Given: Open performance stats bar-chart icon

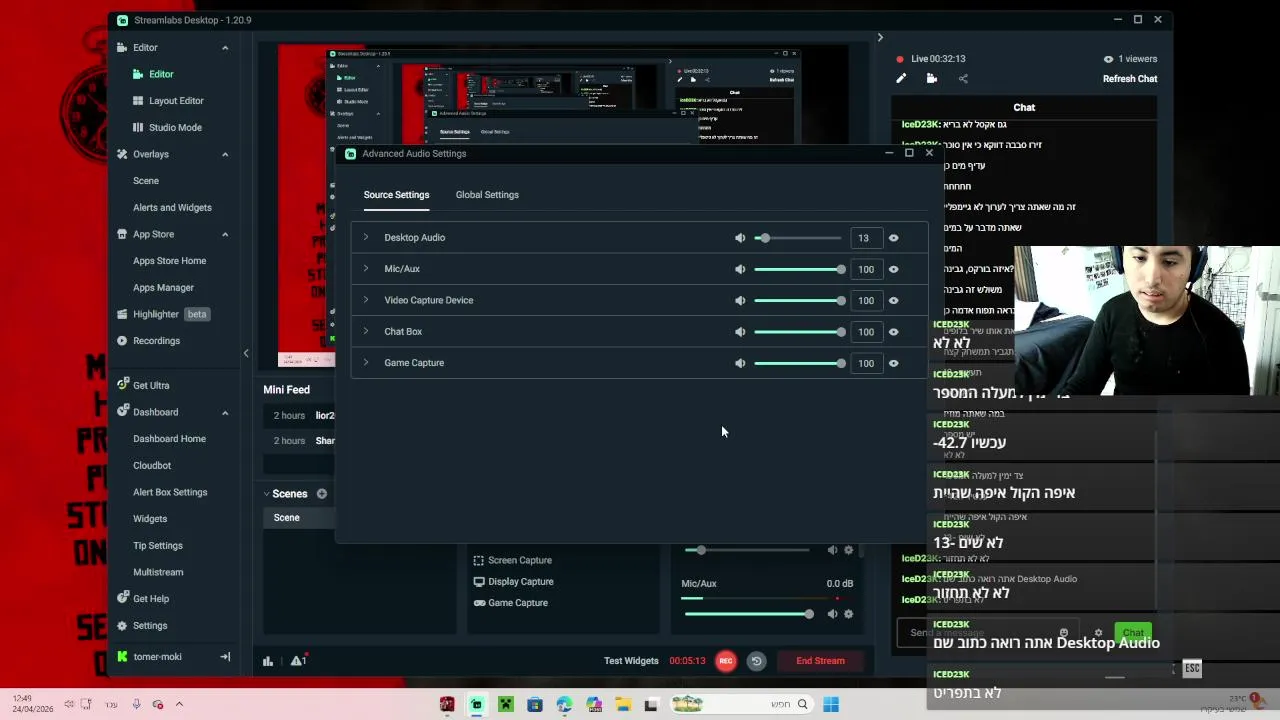Looking at the screenshot, I should pos(268,661).
